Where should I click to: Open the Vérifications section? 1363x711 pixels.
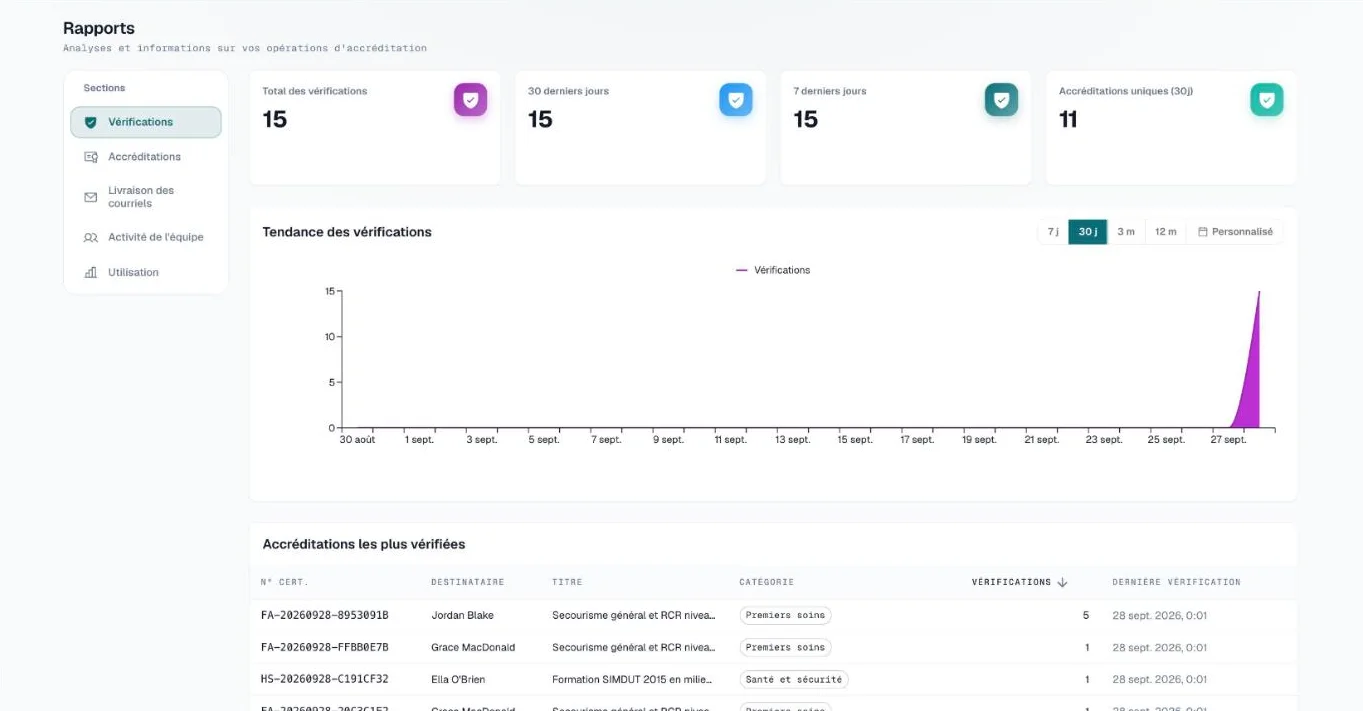[146, 122]
